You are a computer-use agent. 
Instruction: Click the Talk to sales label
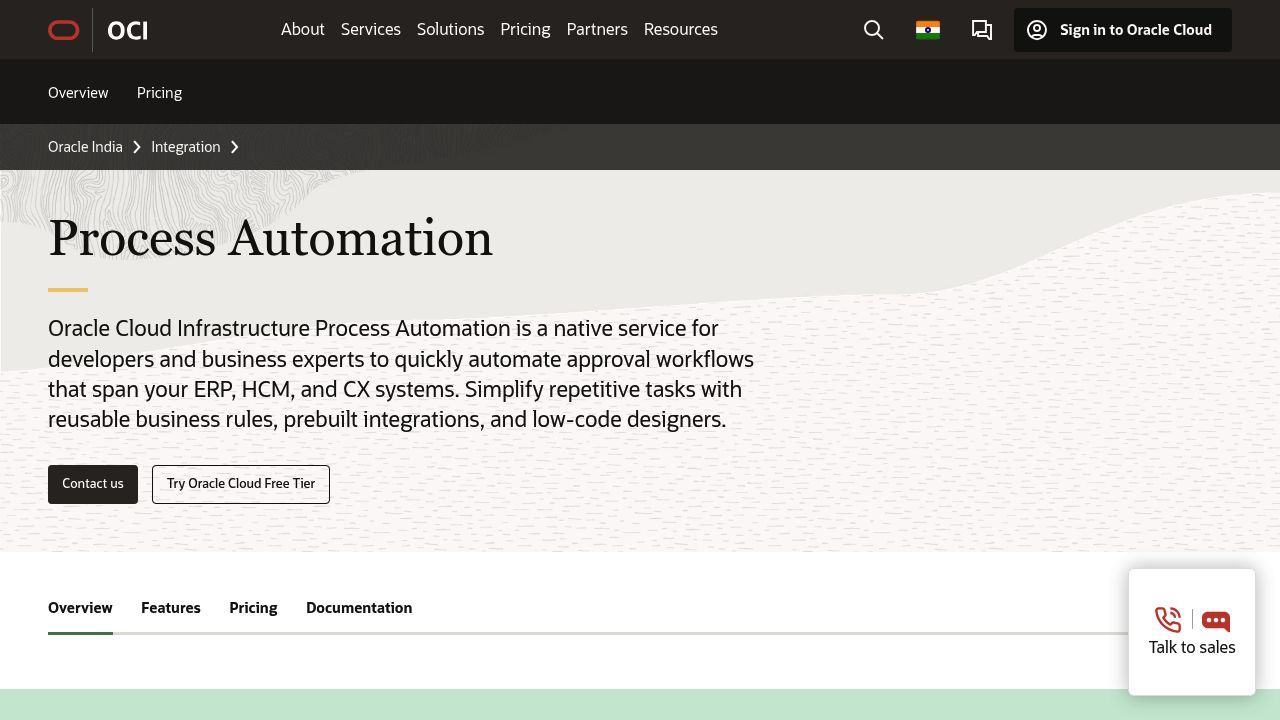point(1192,647)
